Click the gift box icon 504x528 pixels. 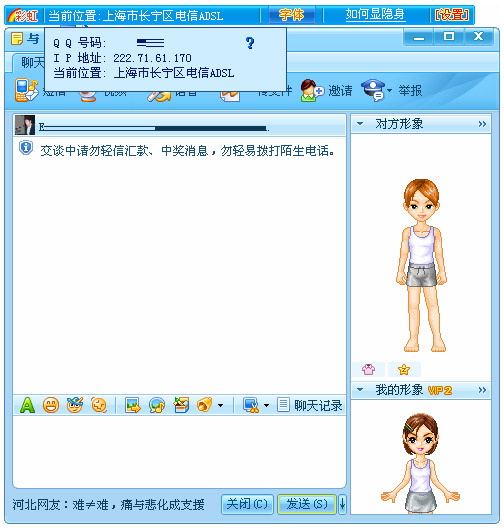[181, 405]
